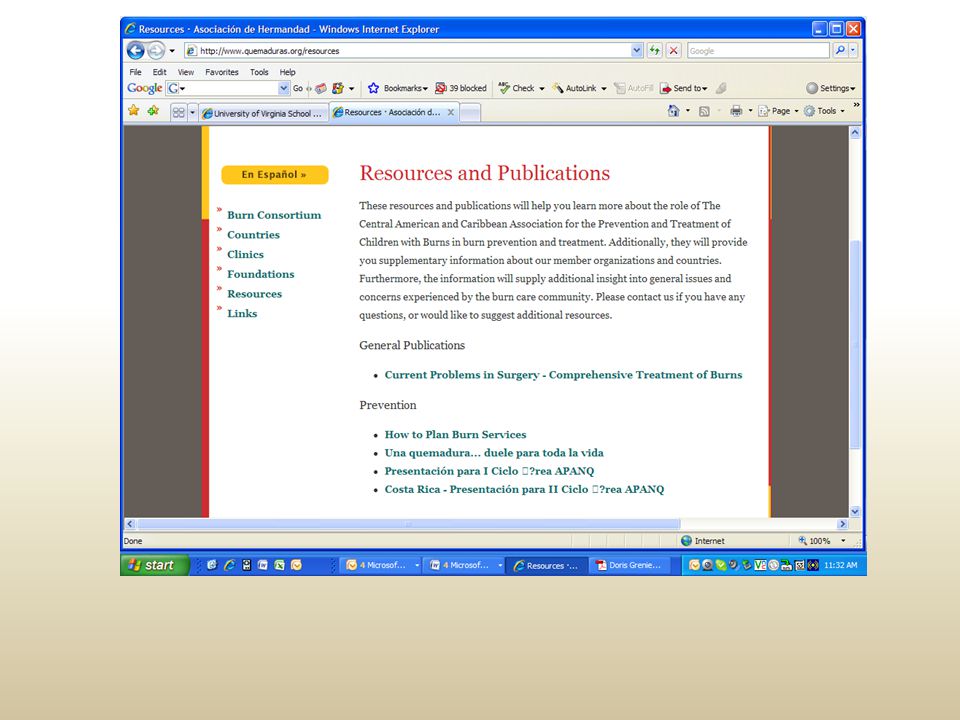Screen dimensions: 960x720
Task: Open Tools gear menu in command bar
Action: coord(824,111)
